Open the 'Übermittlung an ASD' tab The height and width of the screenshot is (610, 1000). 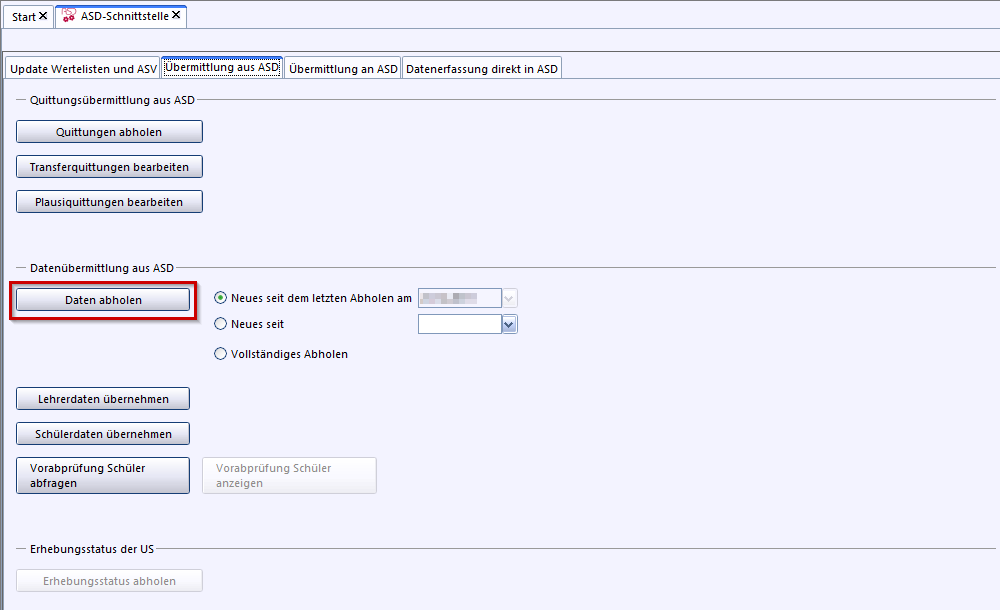coord(343,68)
